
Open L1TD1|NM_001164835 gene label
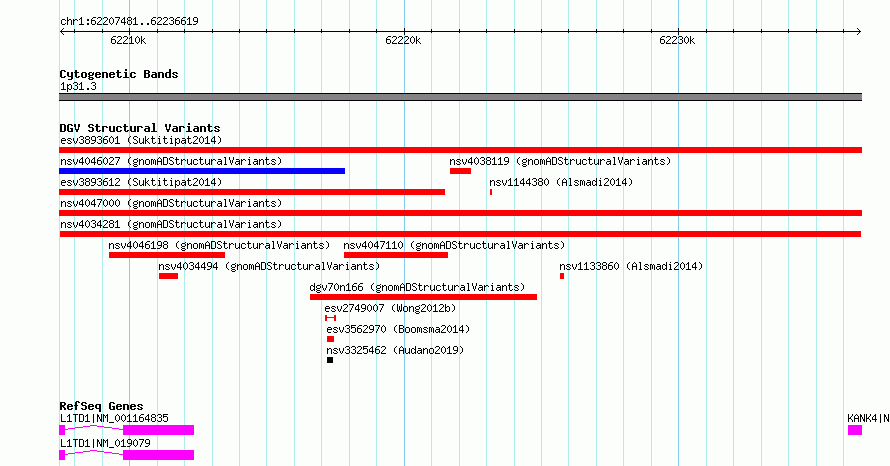pos(114,418)
